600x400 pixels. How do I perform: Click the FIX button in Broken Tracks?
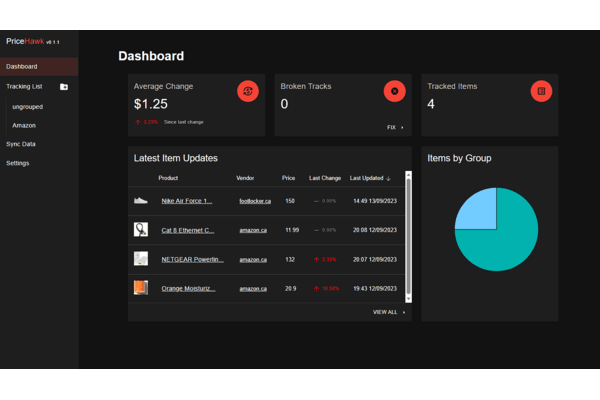point(395,127)
